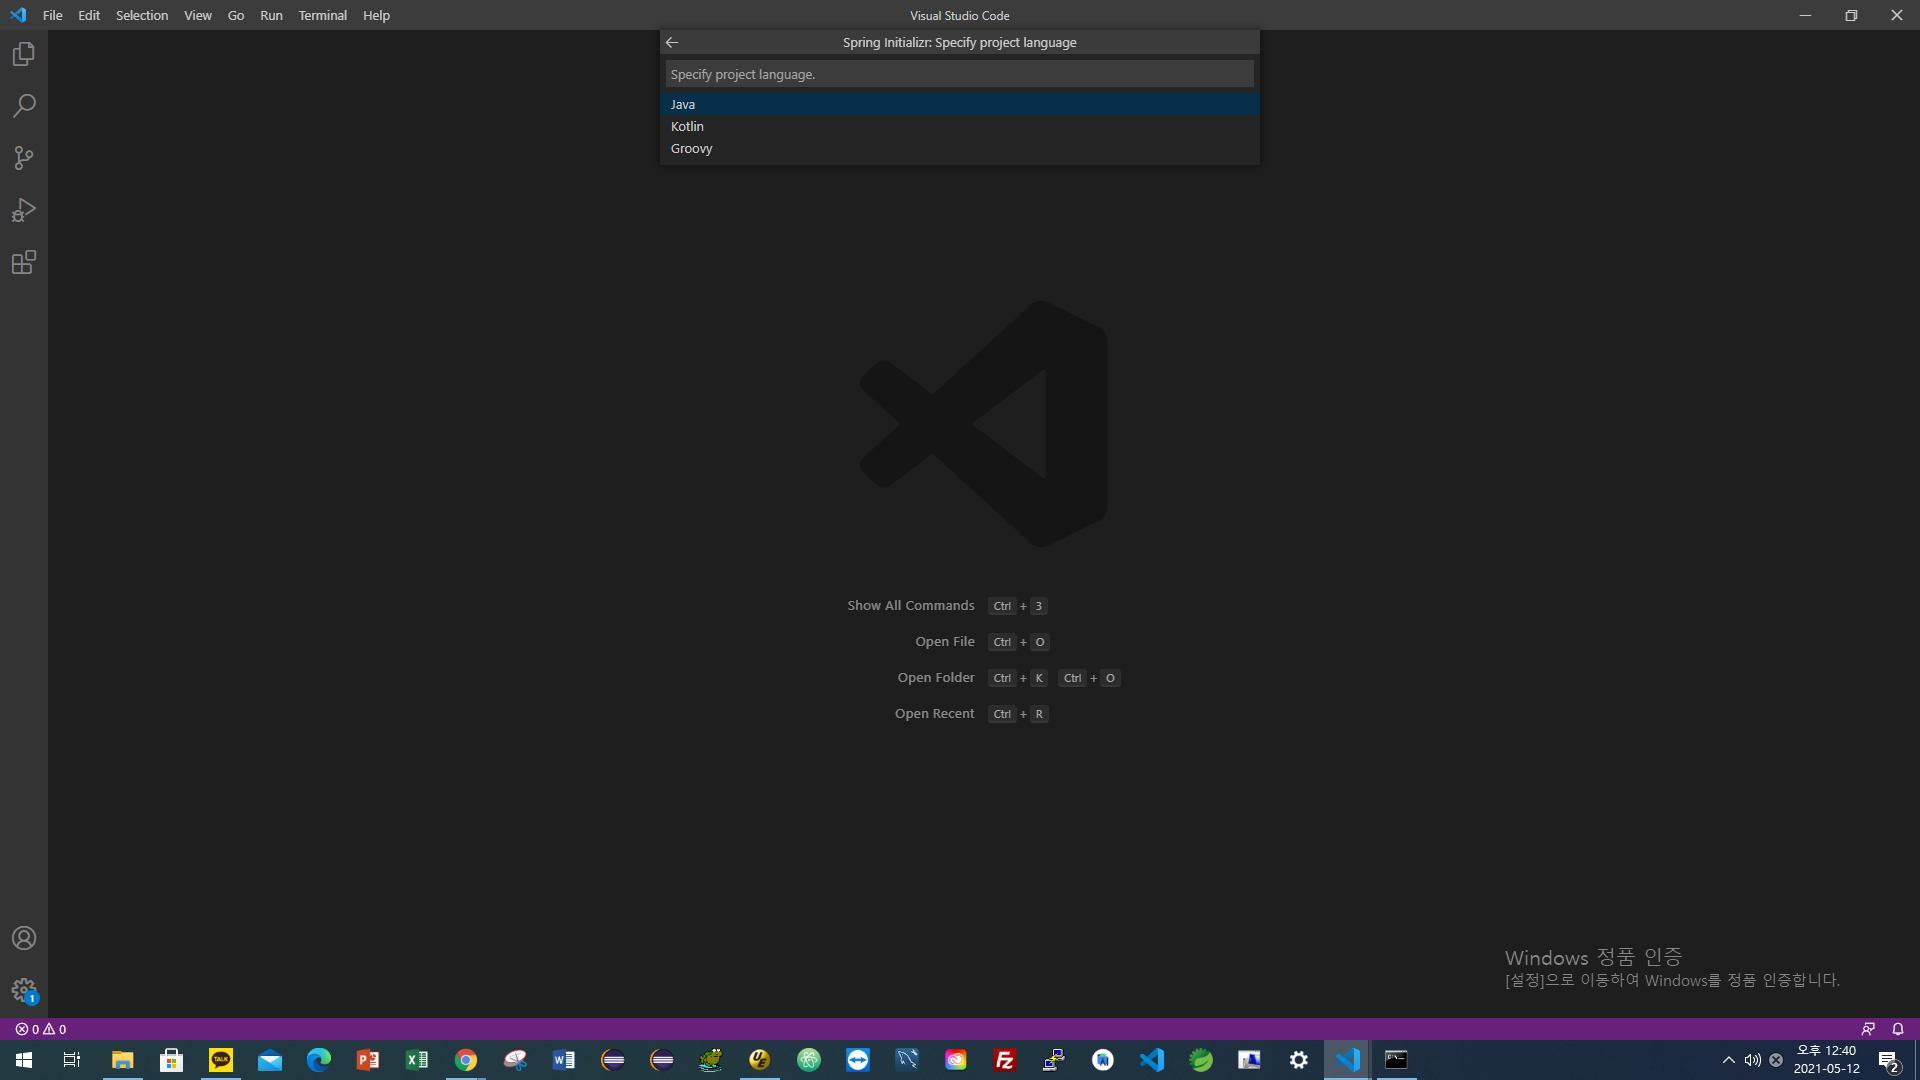
Task: Pick Groovy from language list
Action: pos(691,148)
